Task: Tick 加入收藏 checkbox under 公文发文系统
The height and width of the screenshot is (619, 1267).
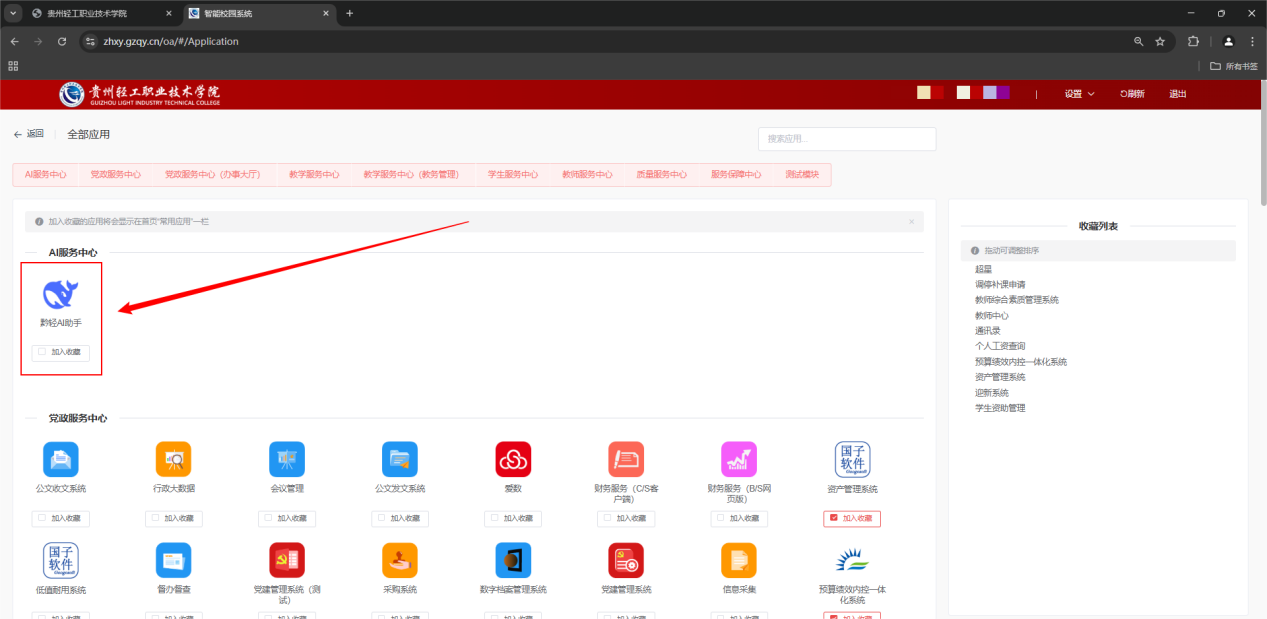Action: [381, 518]
